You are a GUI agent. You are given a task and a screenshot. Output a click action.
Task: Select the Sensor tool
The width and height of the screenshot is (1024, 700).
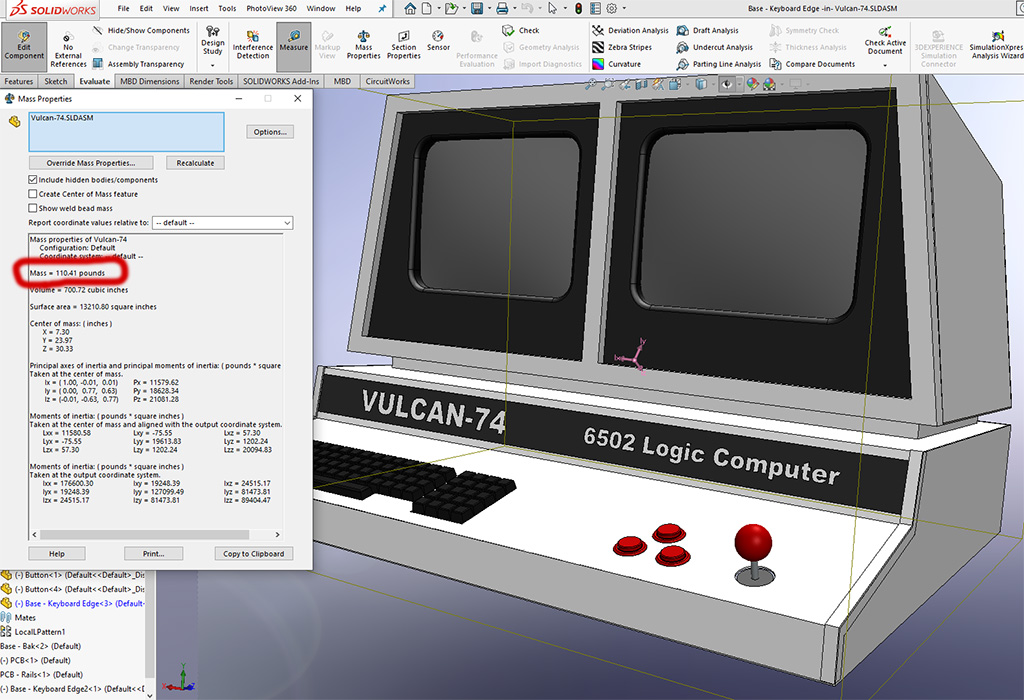coord(439,41)
